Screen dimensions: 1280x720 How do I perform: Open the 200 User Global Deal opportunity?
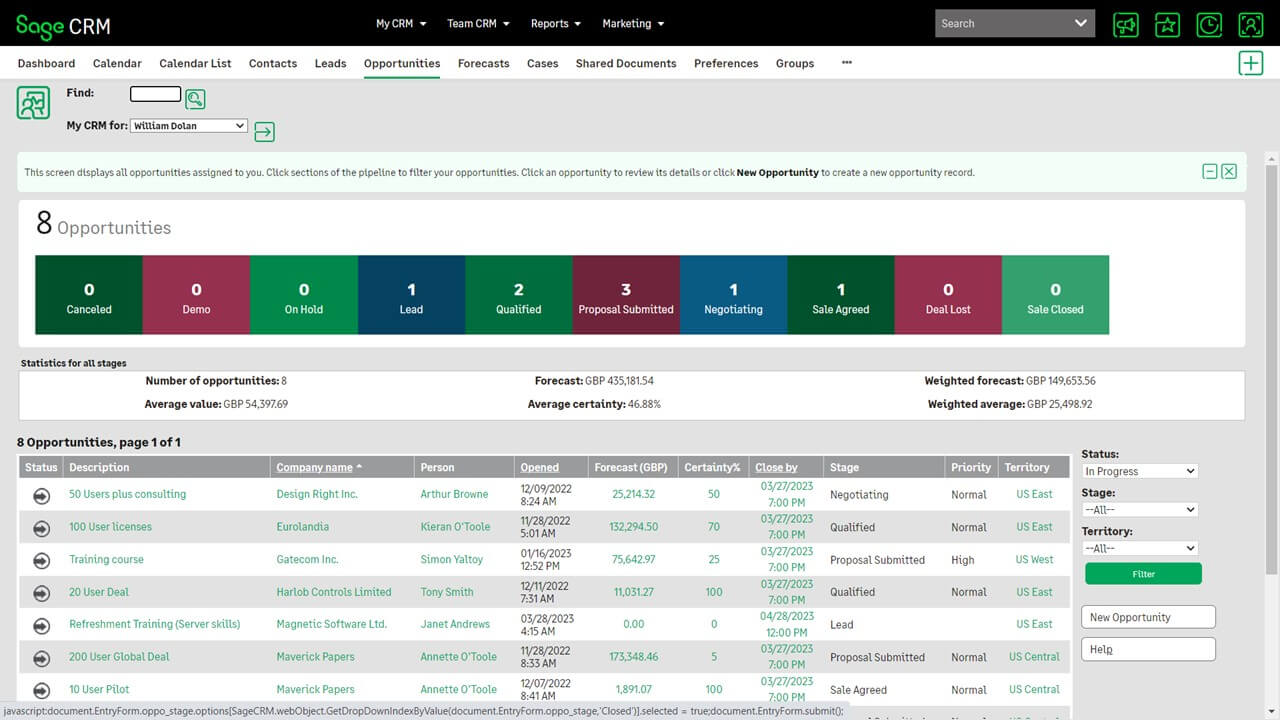(119, 657)
